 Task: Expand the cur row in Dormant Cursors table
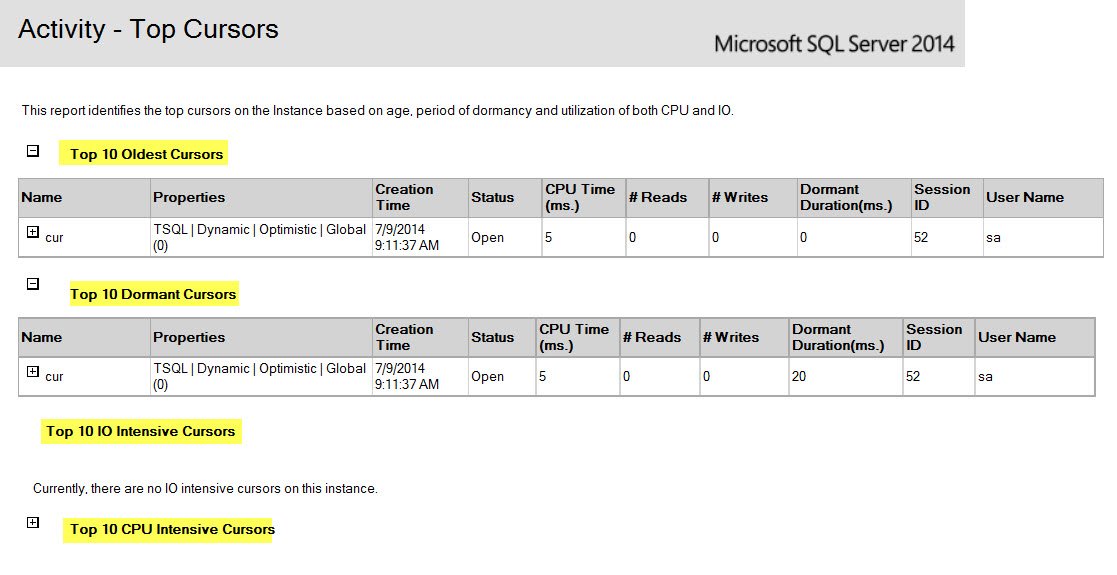[33, 372]
